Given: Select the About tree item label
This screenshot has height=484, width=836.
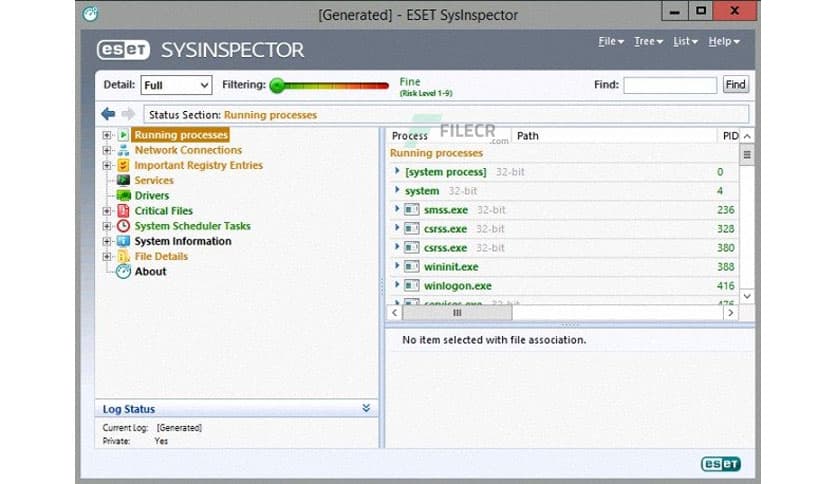Looking at the screenshot, I should (x=150, y=271).
